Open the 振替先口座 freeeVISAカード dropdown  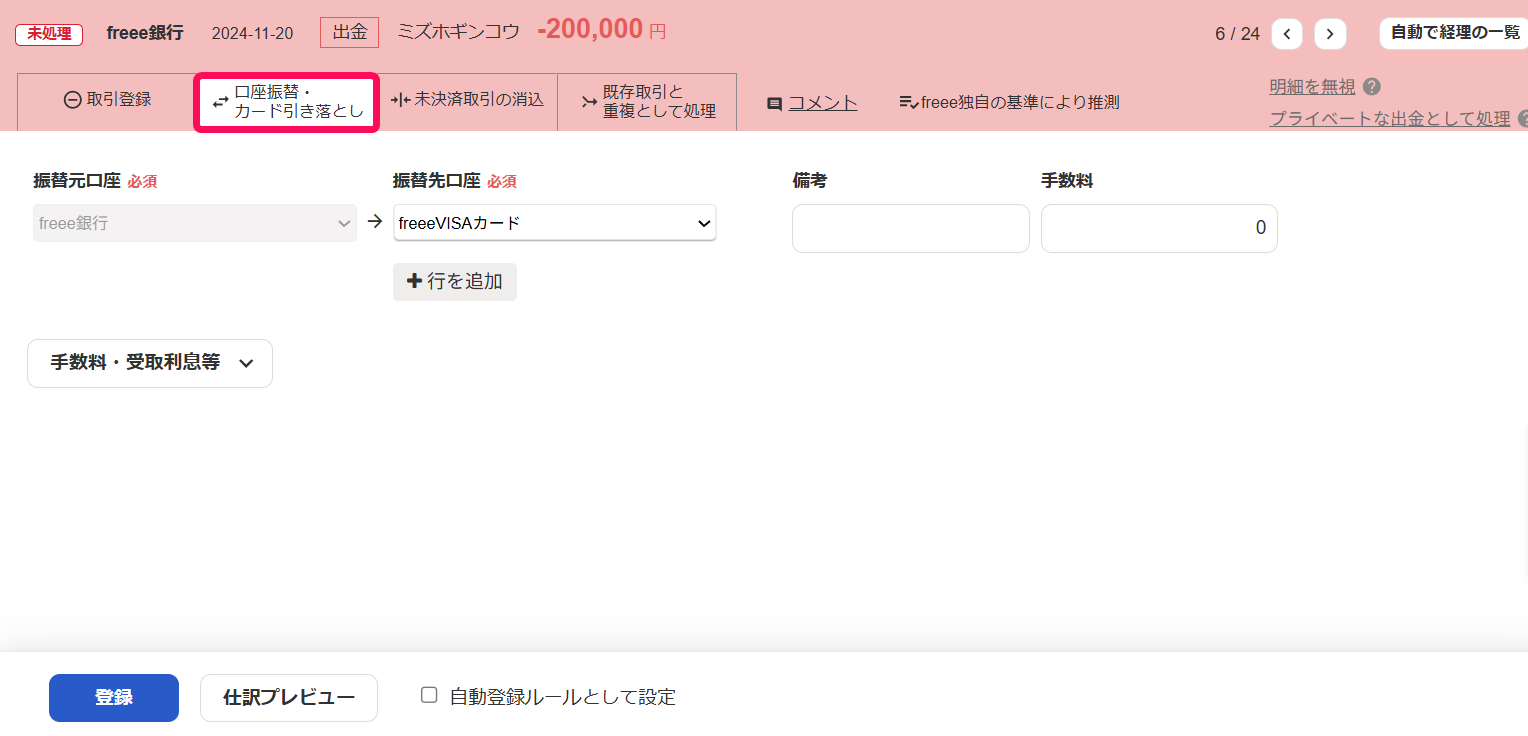(x=555, y=223)
